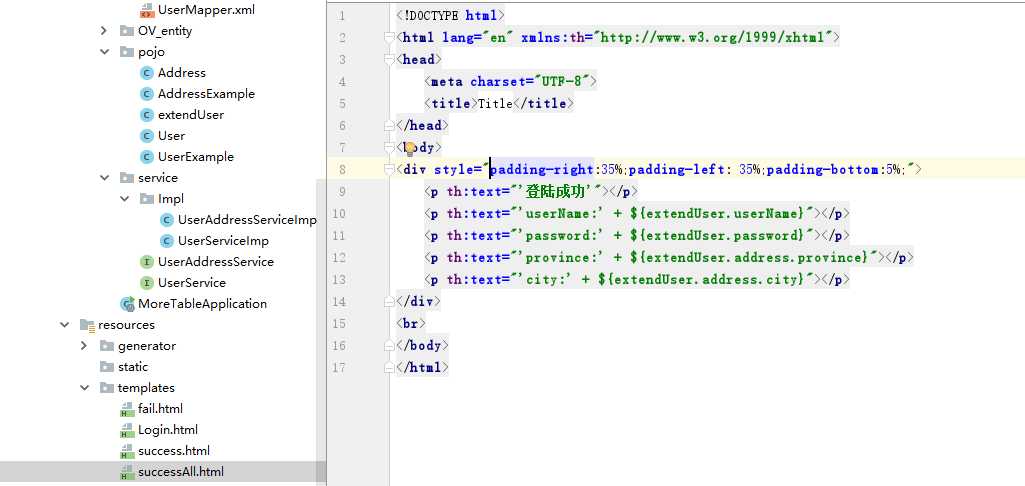Click the generator folder icon
Screen dimensions: 1025x486
107,345
